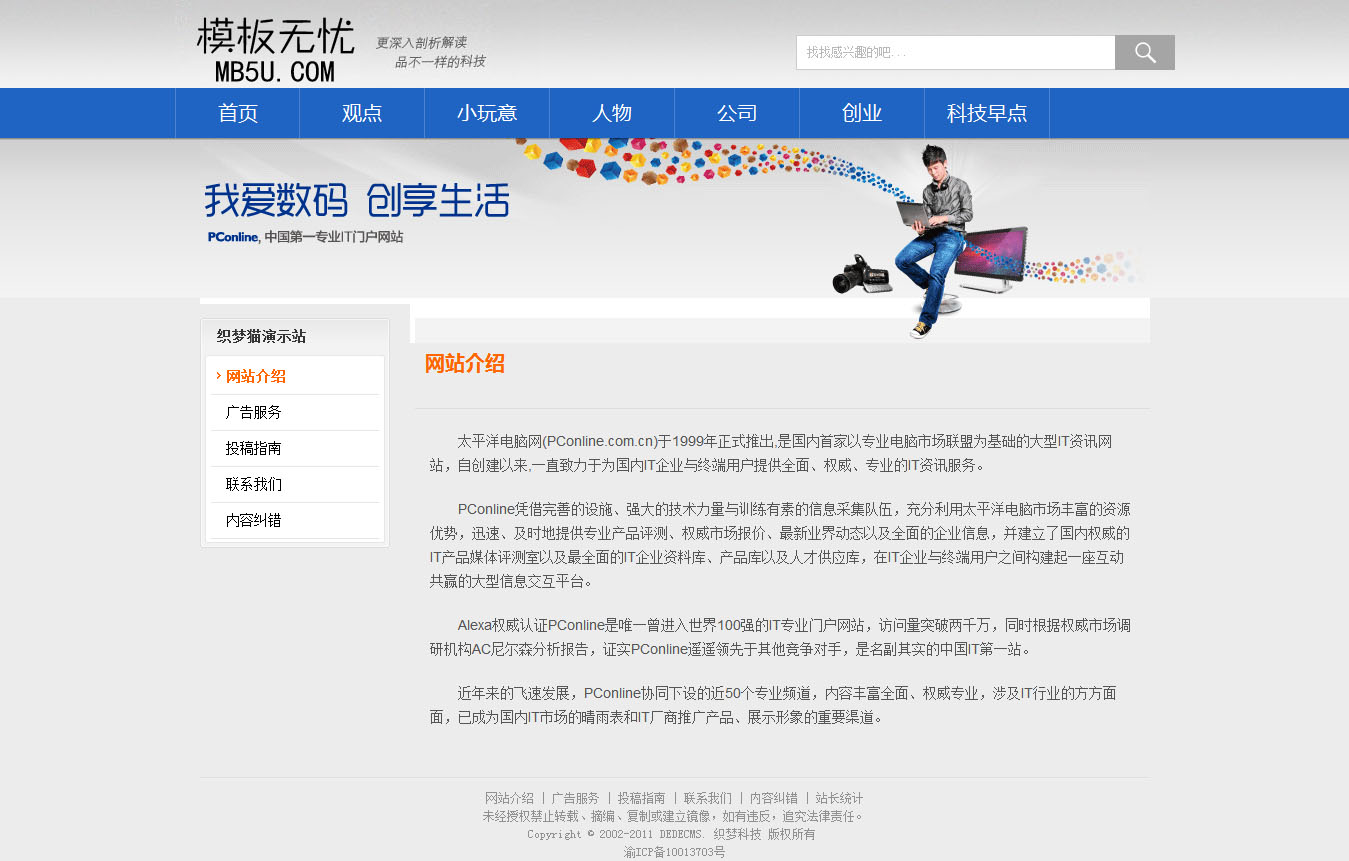The width and height of the screenshot is (1349, 861).
Task: Switch to the 创业 section
Action: click(x=862, y=113)
